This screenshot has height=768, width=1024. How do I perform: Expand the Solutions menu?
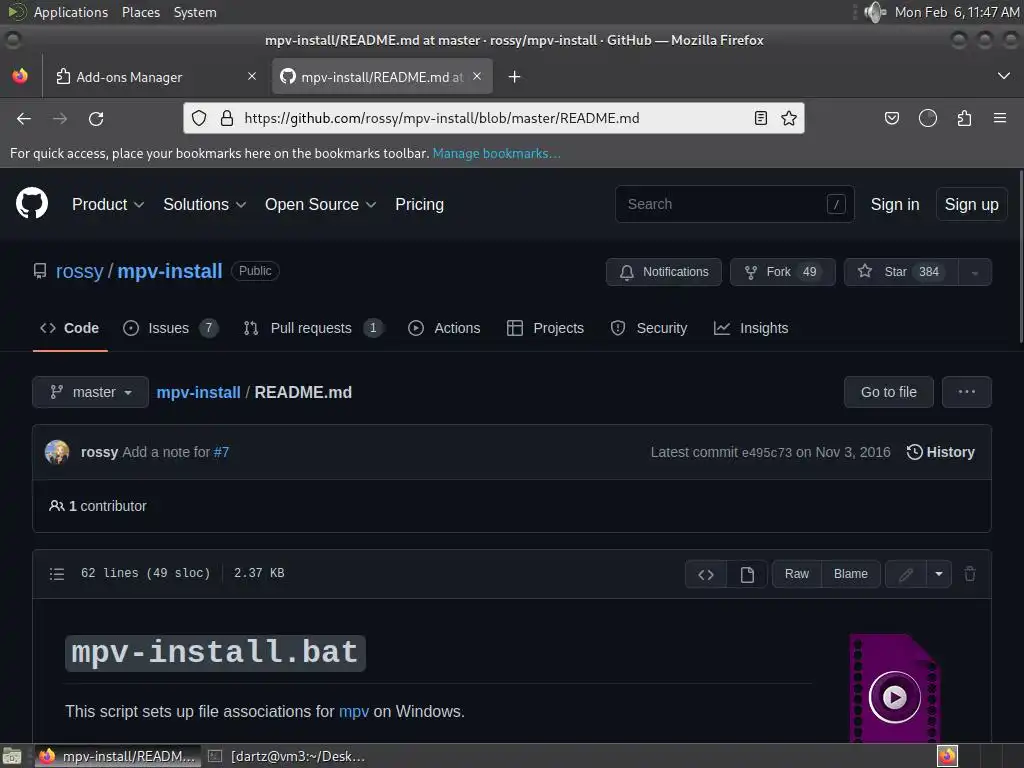[x=204, y=204]
